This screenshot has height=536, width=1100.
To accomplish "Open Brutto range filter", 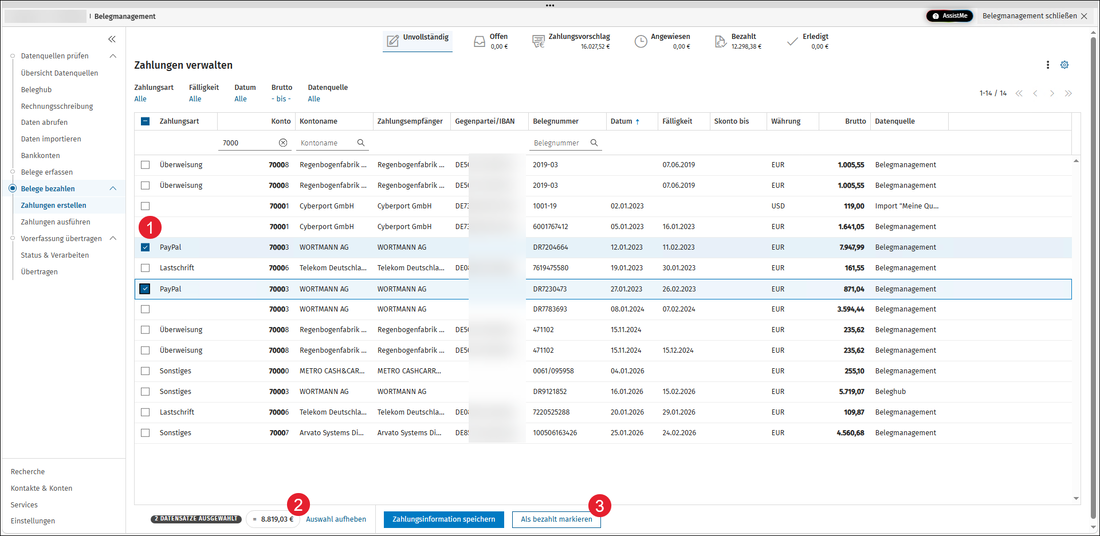I will click(281, 99).
